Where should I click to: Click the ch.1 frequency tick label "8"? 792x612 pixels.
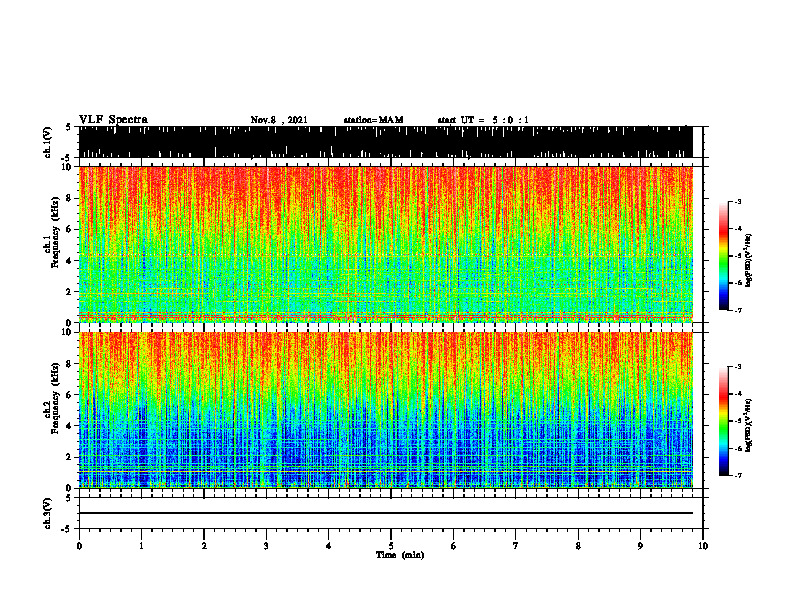point(70,198)
